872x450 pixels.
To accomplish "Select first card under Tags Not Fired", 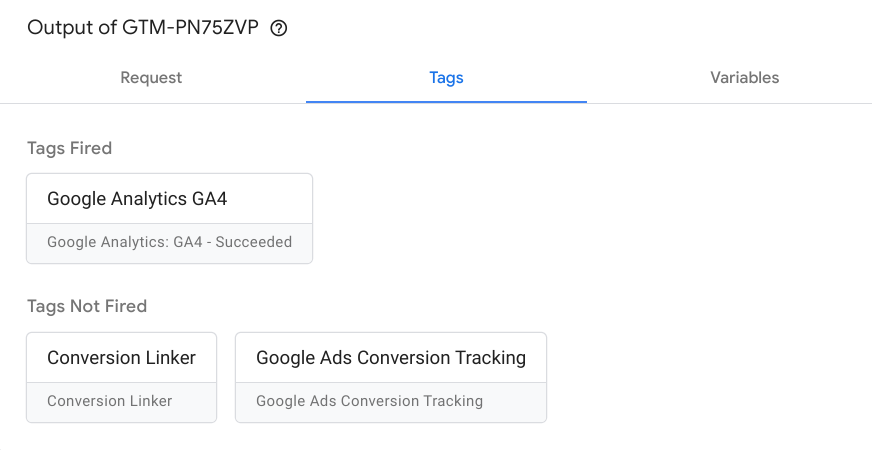I will [x=121, y=377].
